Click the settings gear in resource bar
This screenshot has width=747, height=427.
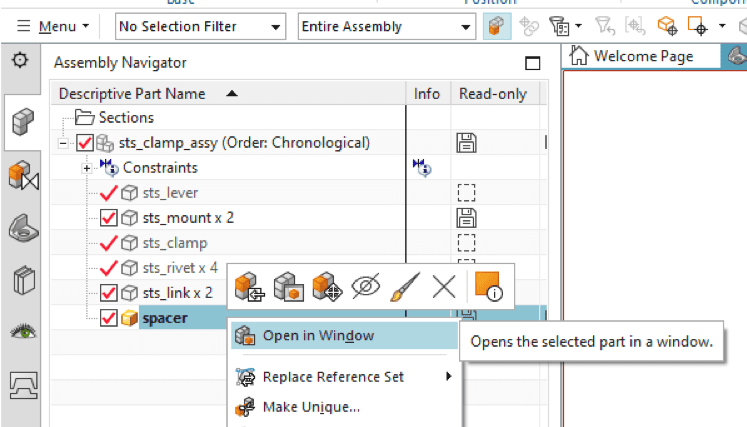pos(20,61)
